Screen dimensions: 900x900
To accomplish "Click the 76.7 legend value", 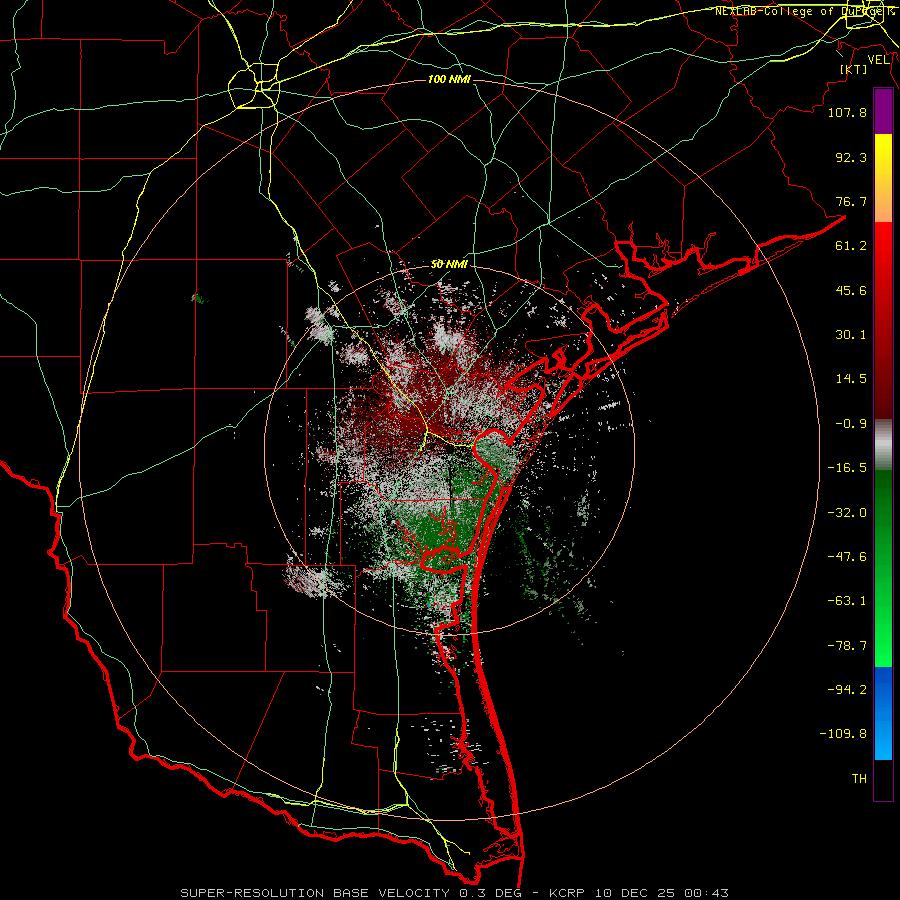I will (851, 201).
